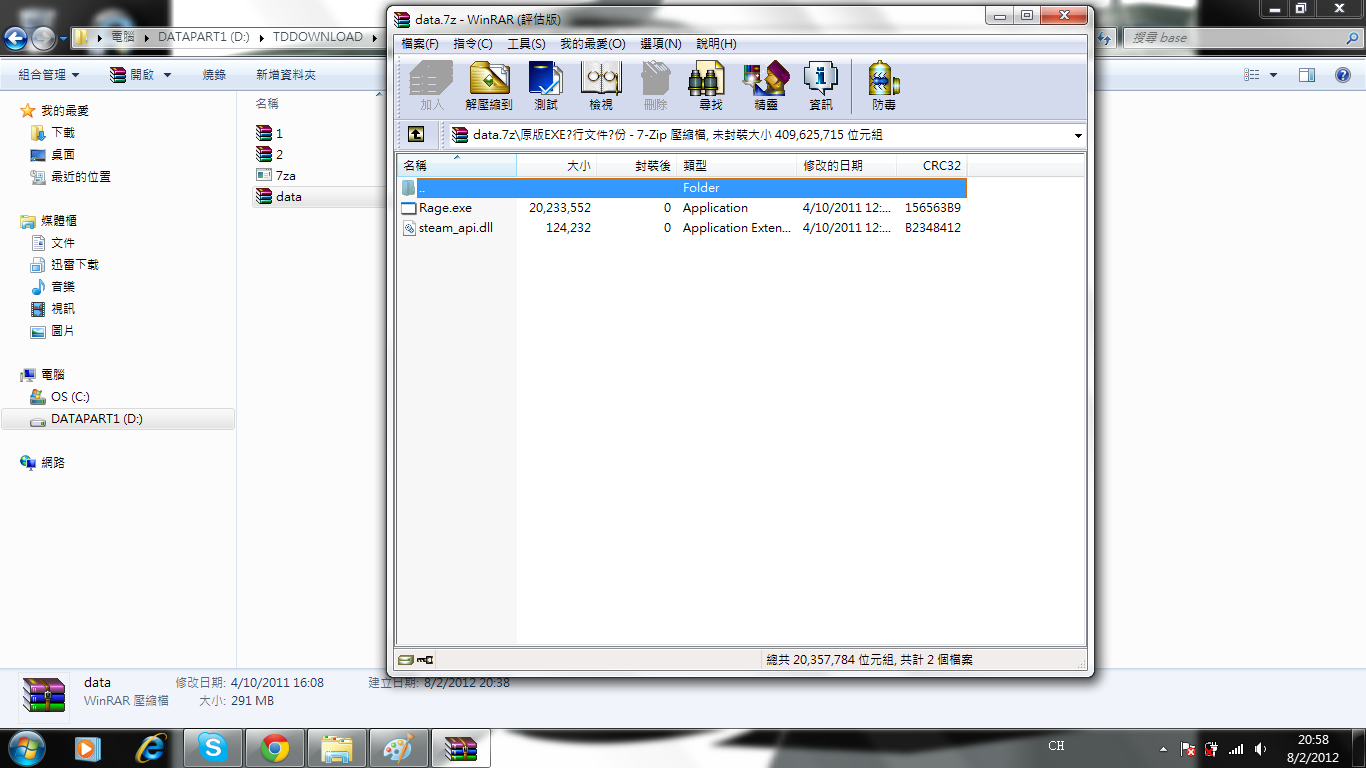
Task: Open the 選項(N) menu in WinRAR
Action: click(661, 44)
